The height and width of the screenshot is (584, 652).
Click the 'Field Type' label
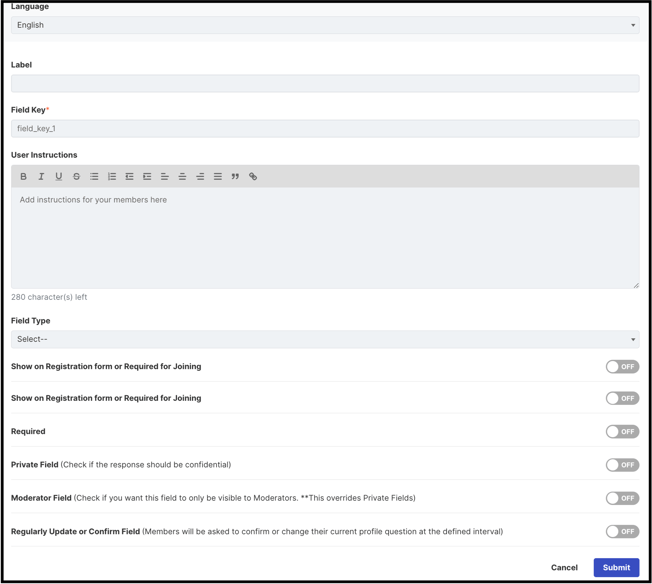click(30, 321)
